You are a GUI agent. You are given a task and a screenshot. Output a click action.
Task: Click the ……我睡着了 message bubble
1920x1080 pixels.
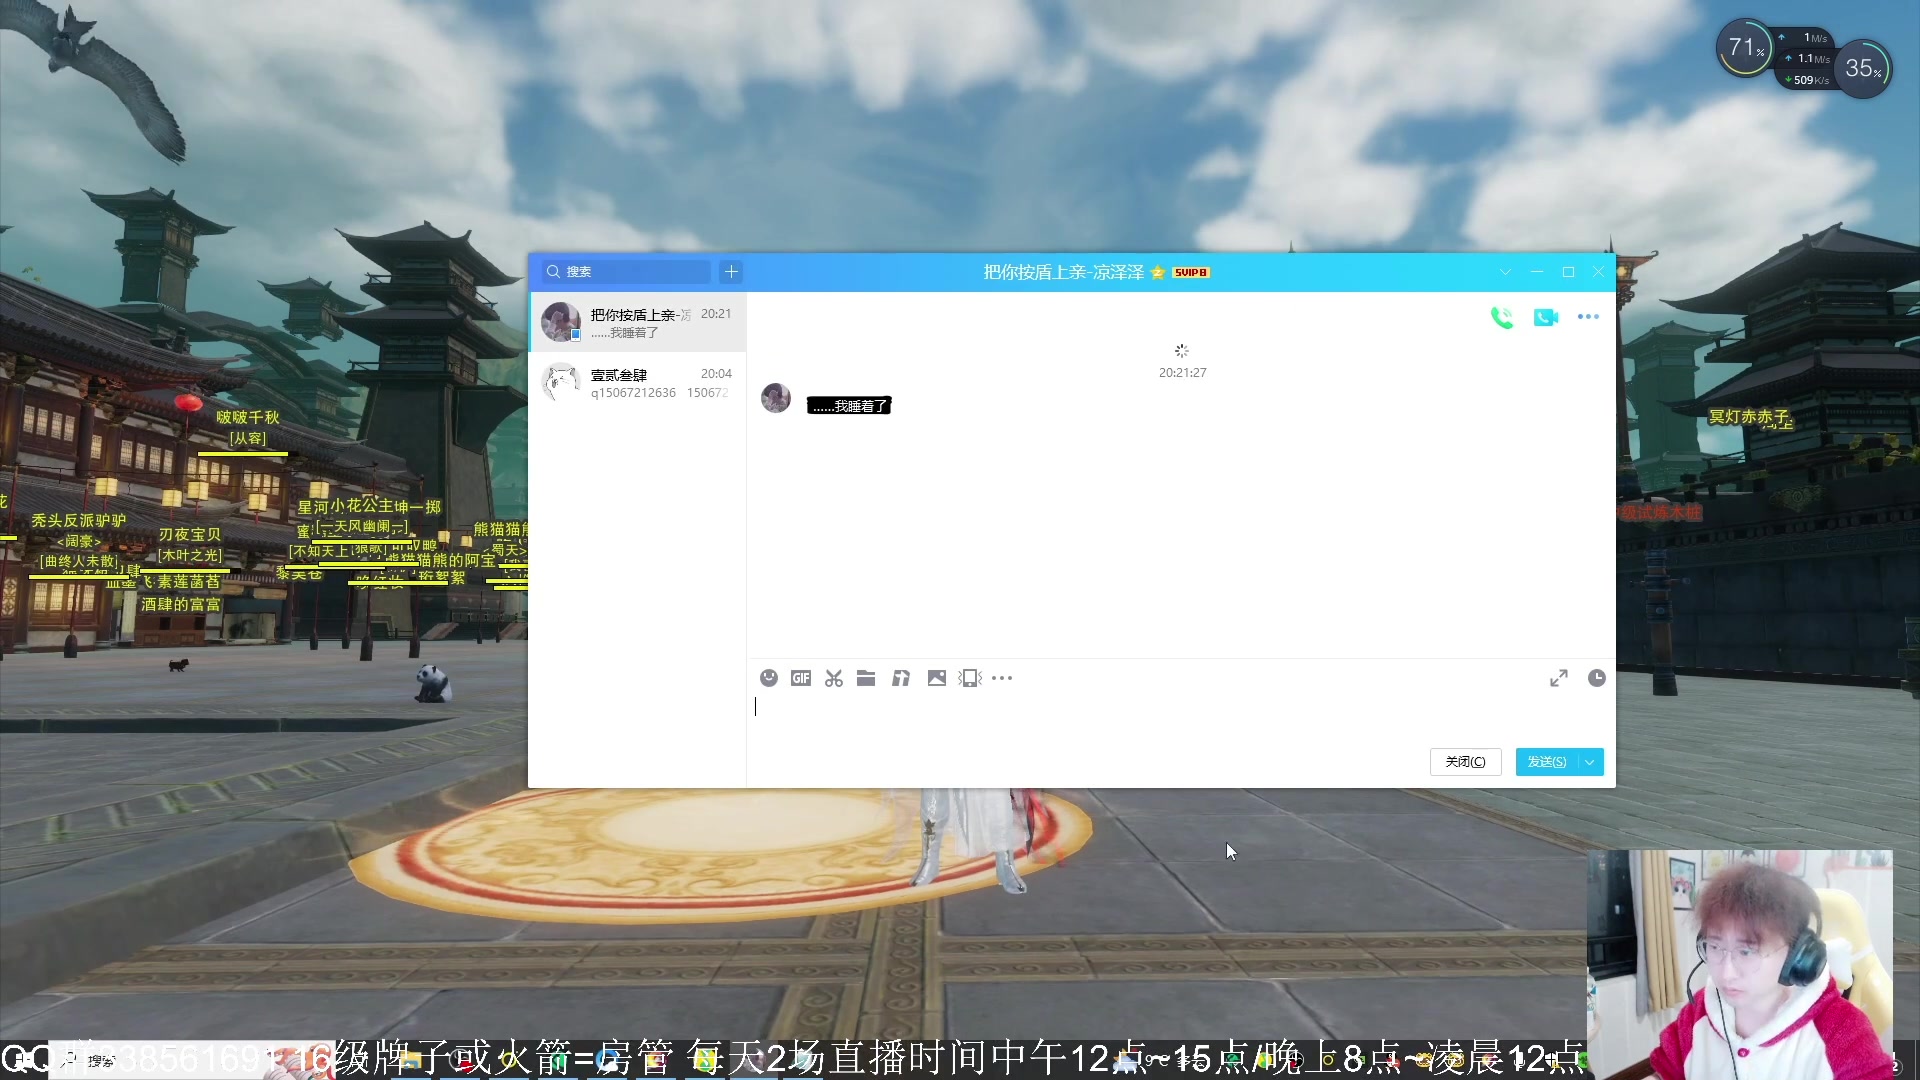tap(849, 406)
